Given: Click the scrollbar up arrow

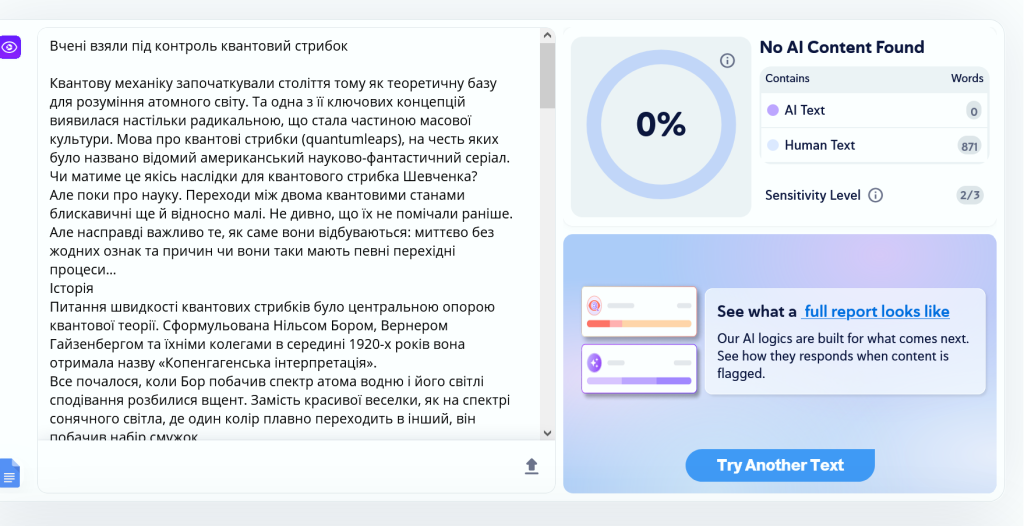Looking at the screenshot, I should click(x=547, y=35).
